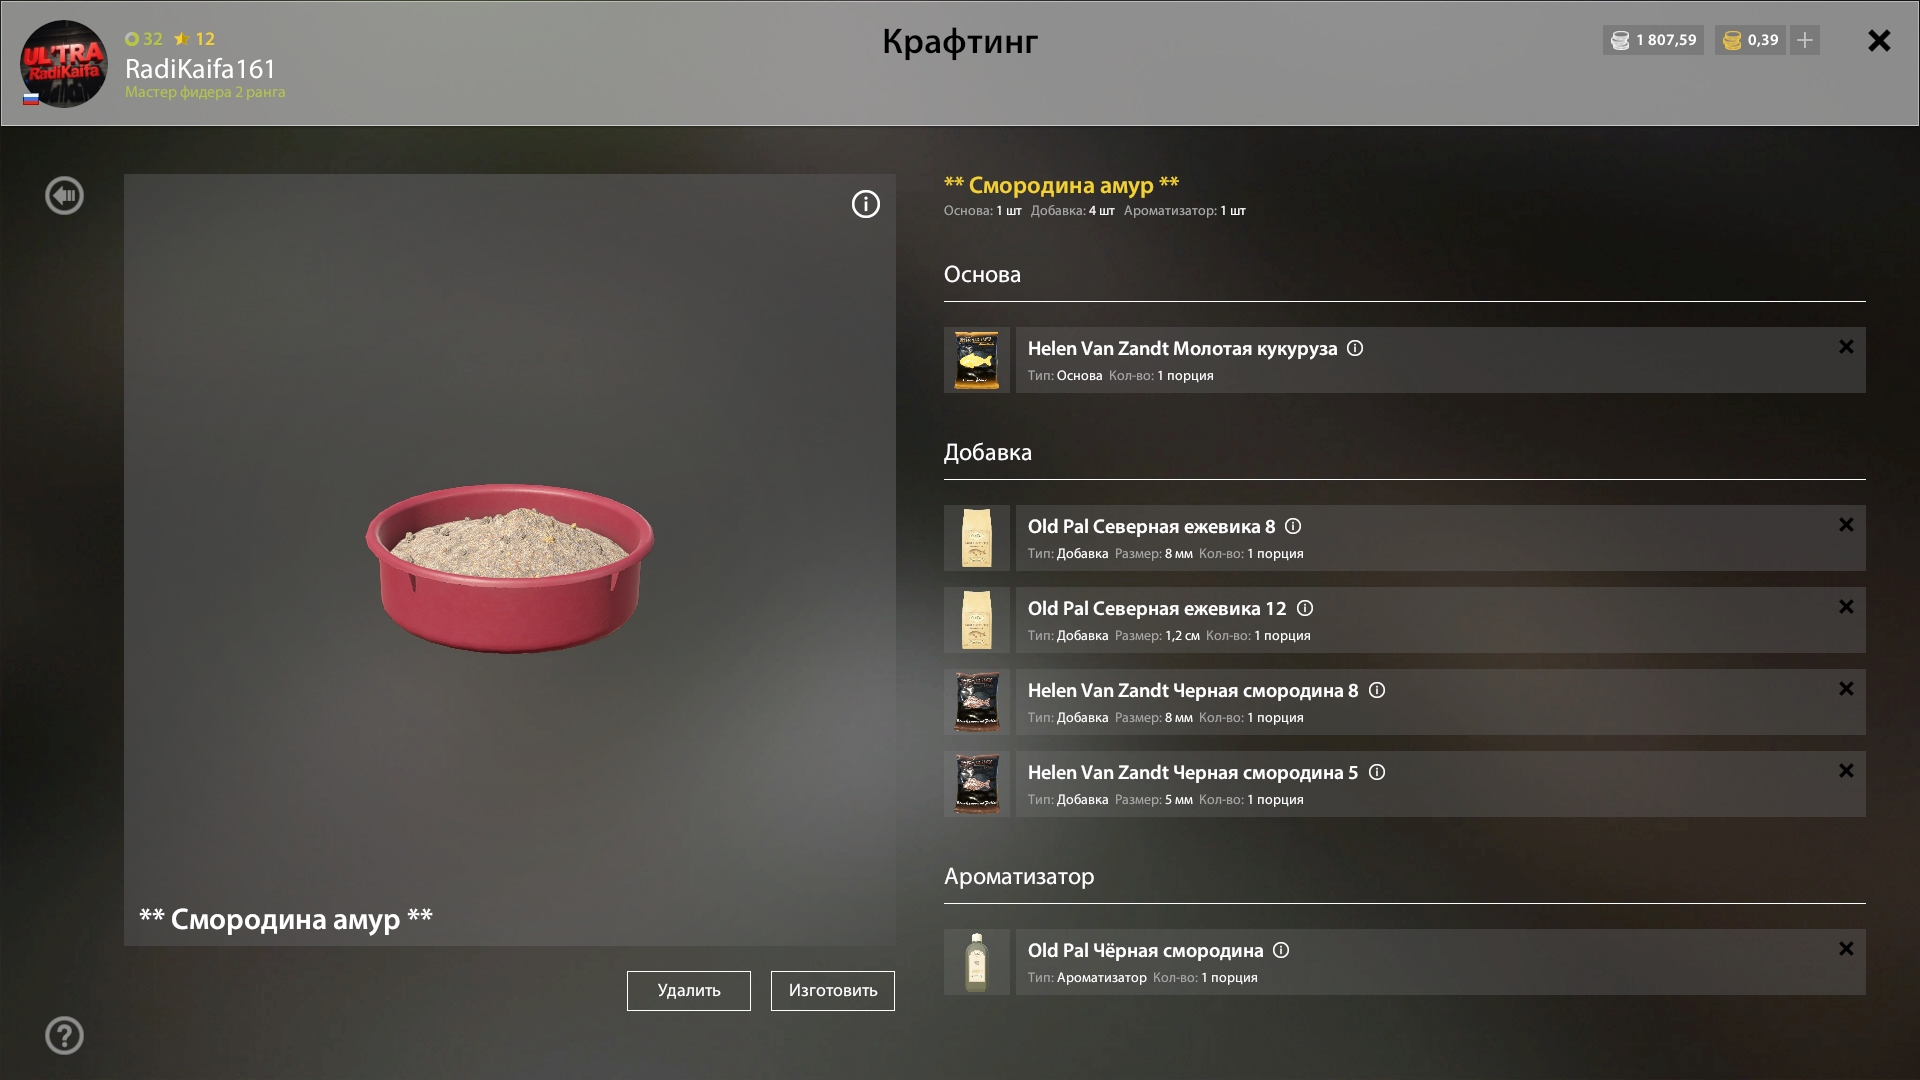Image resolution: width=1920 pixels, height=1080 pixels.
Task: Remove Old Pal Чёрная смородина aromatizer
Action: point(1846,949)
